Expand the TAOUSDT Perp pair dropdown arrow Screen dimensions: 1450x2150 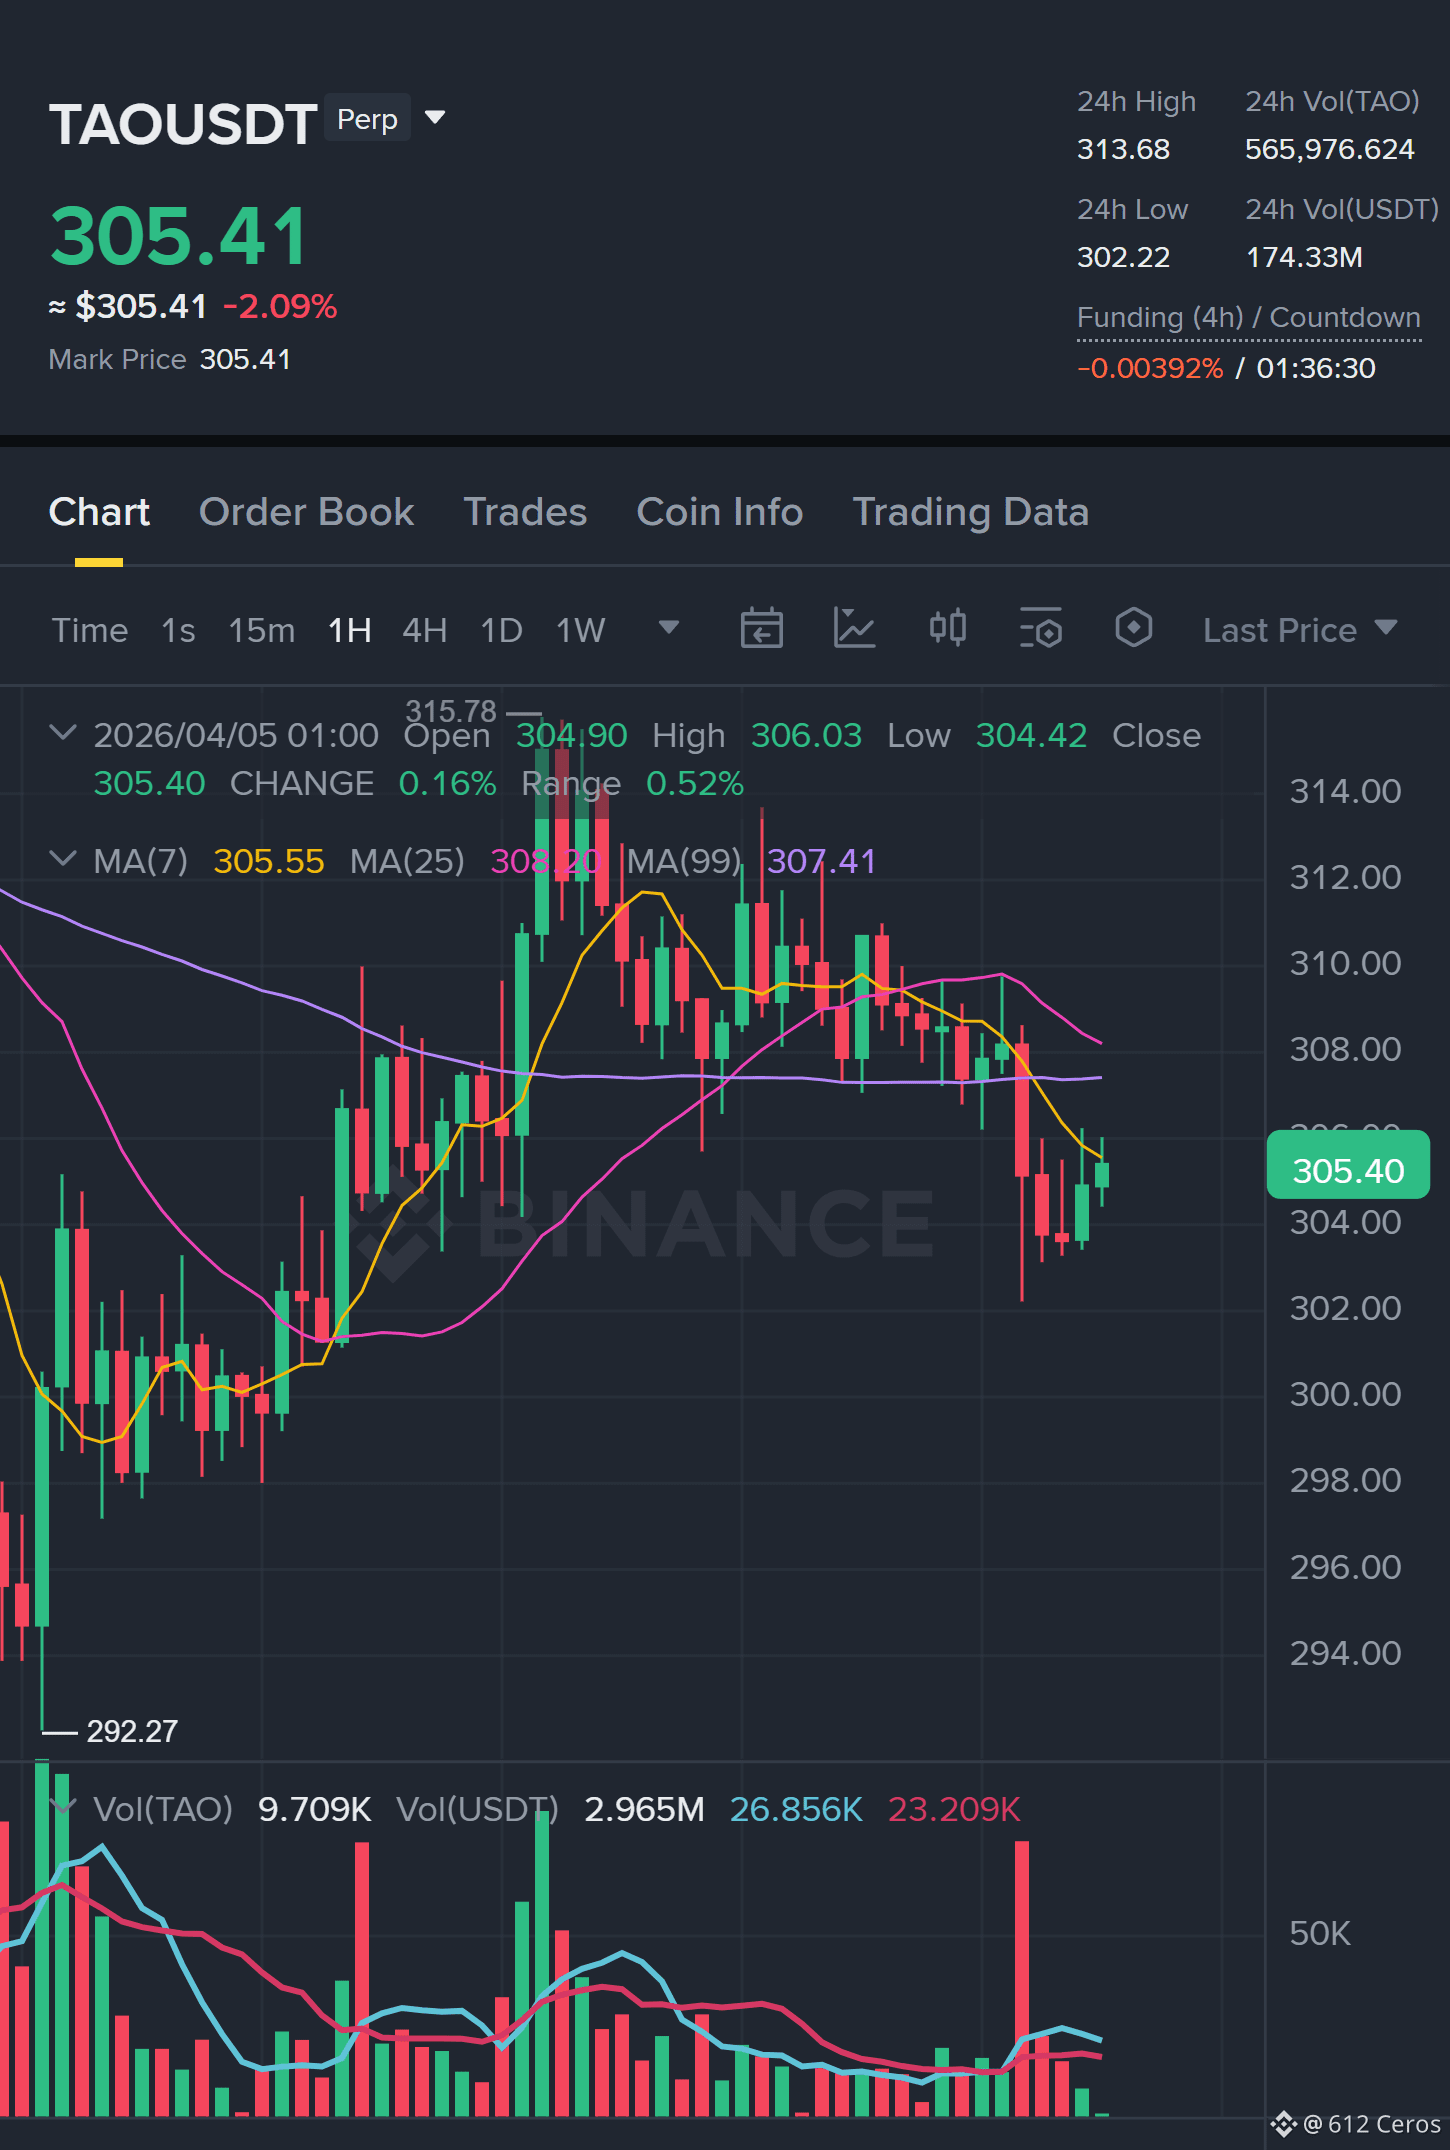(x=435, y=118)
